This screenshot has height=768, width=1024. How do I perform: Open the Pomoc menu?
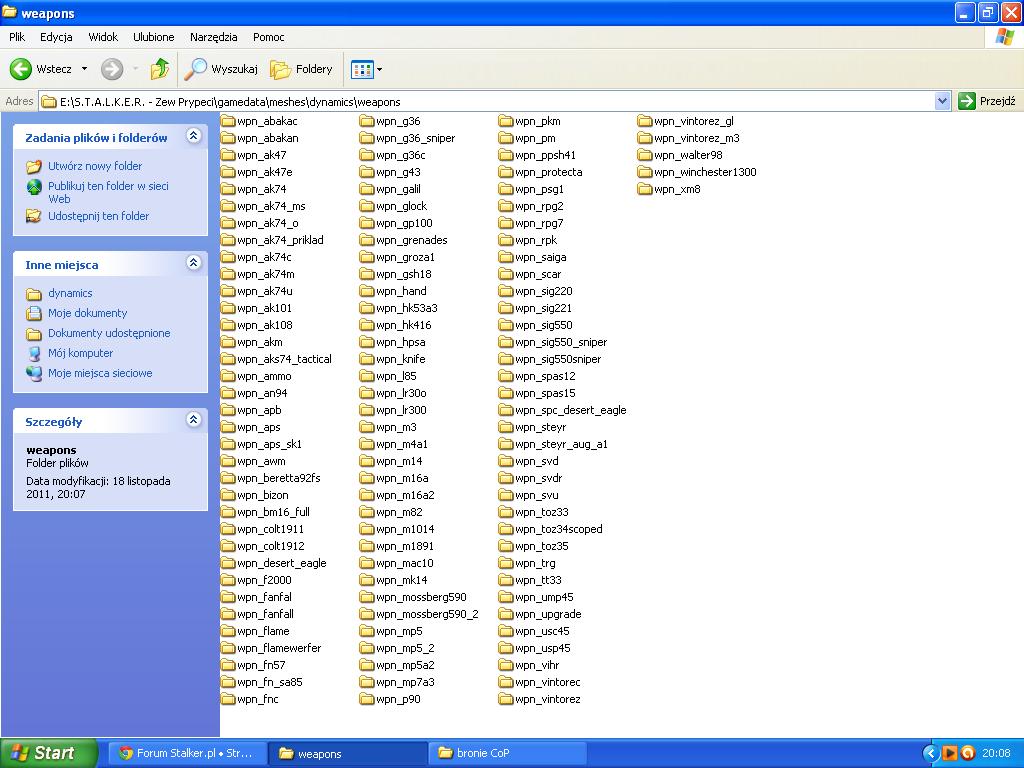pyautogui.click(x=268, y=37)
